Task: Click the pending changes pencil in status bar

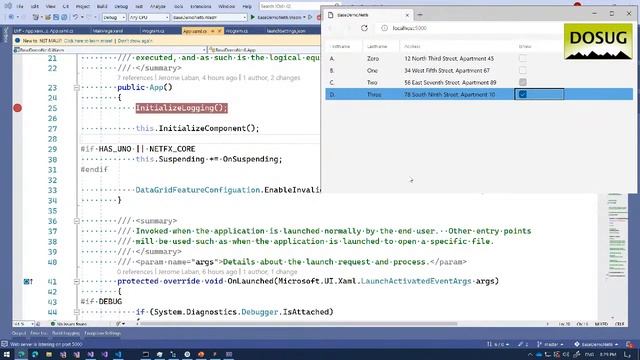Action: (x=523, y=344)
